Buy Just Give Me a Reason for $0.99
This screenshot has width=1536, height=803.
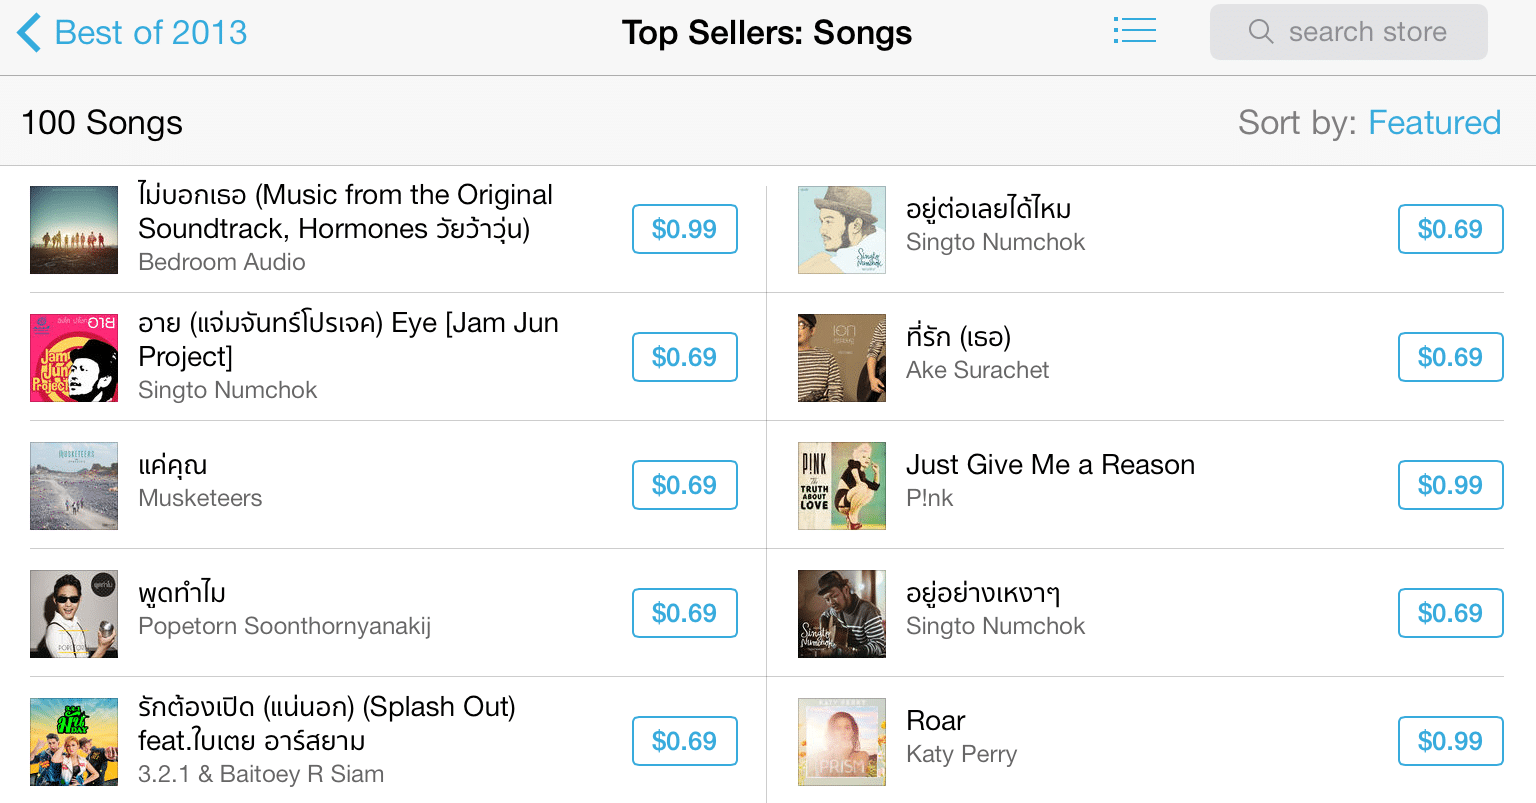coord(1450,485)
